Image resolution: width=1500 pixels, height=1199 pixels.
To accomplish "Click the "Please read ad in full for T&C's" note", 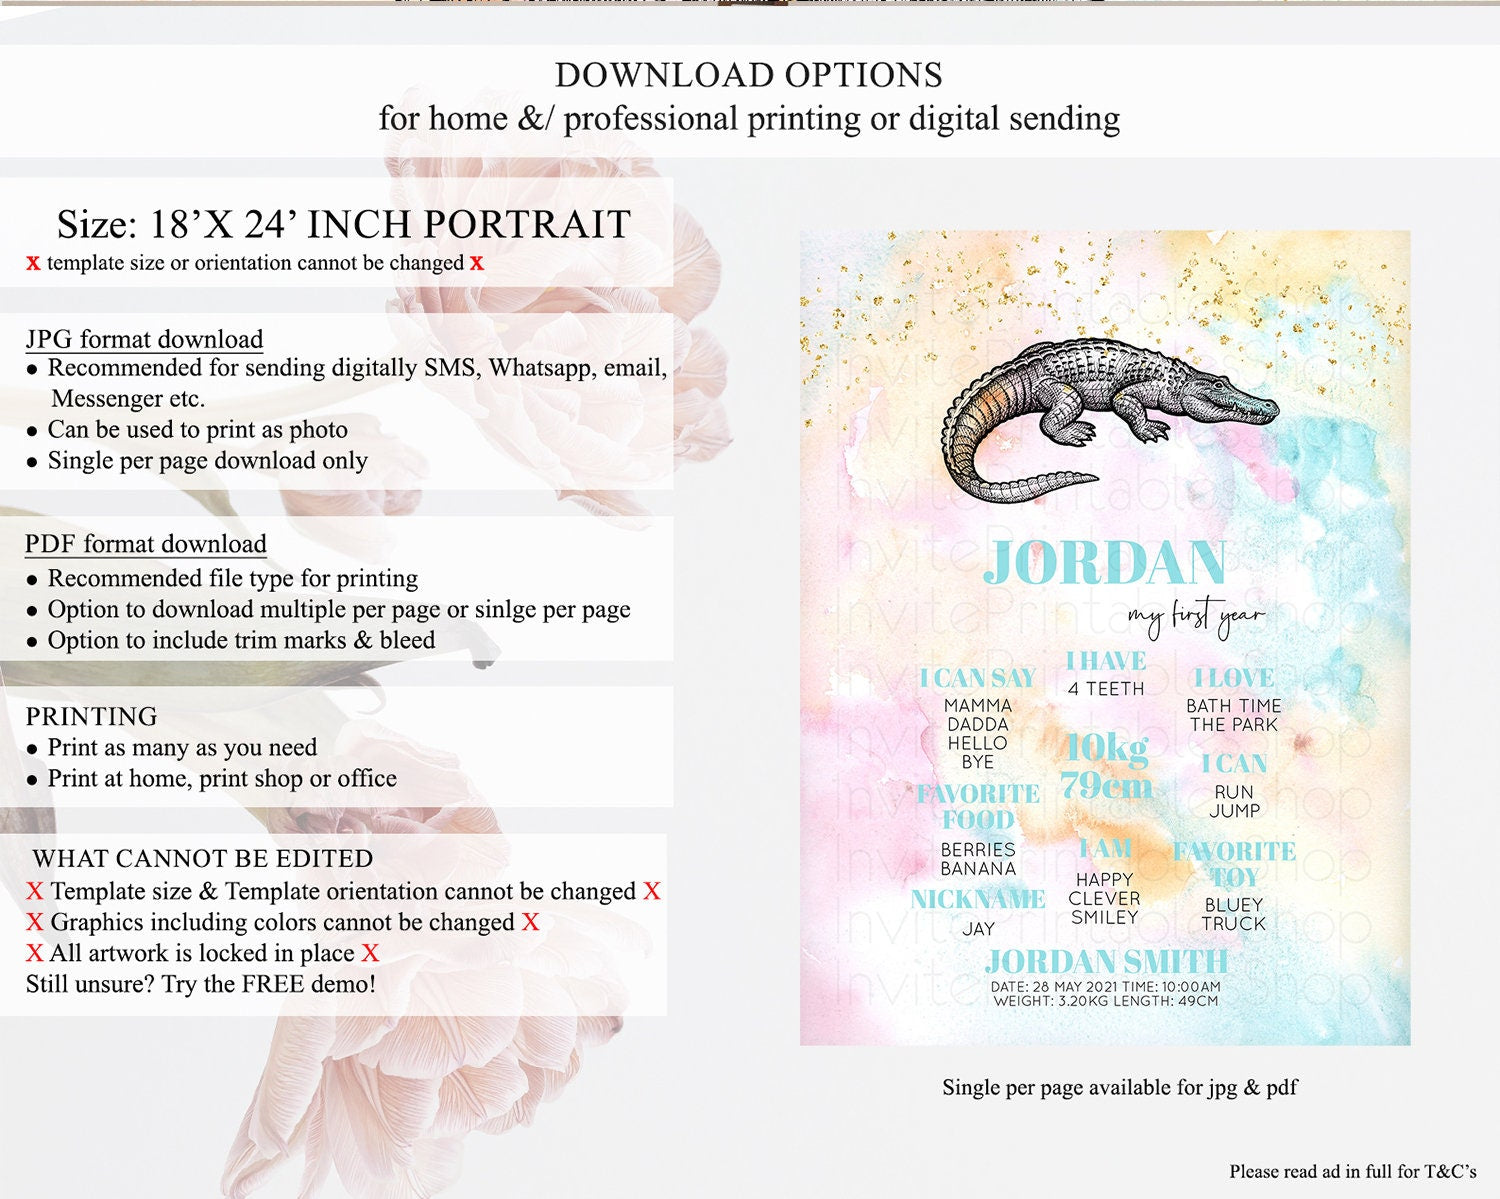I will click(x=1352, y=1171).
